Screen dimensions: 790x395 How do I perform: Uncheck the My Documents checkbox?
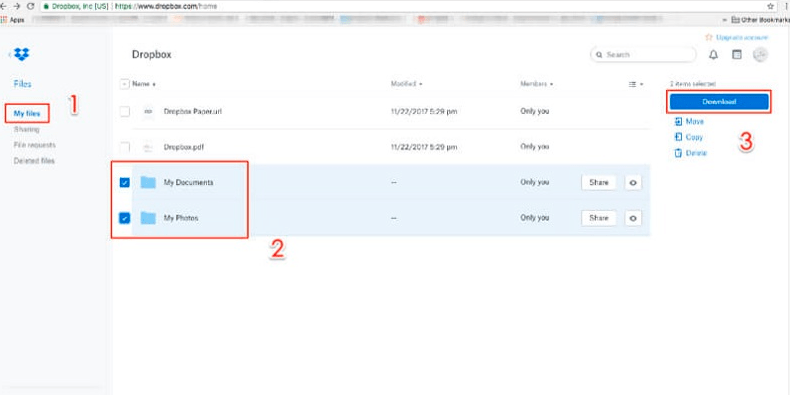[x=124, y=182]
